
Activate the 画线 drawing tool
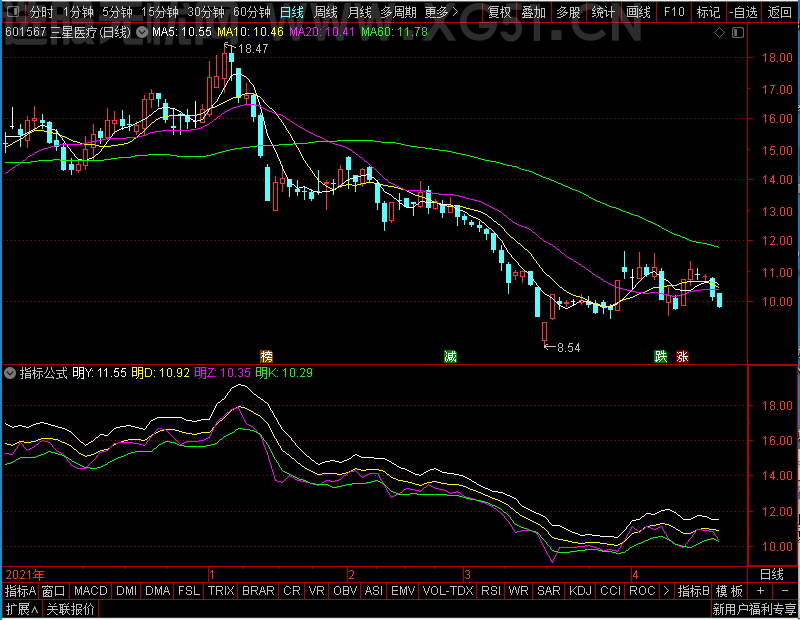(638, 12)
